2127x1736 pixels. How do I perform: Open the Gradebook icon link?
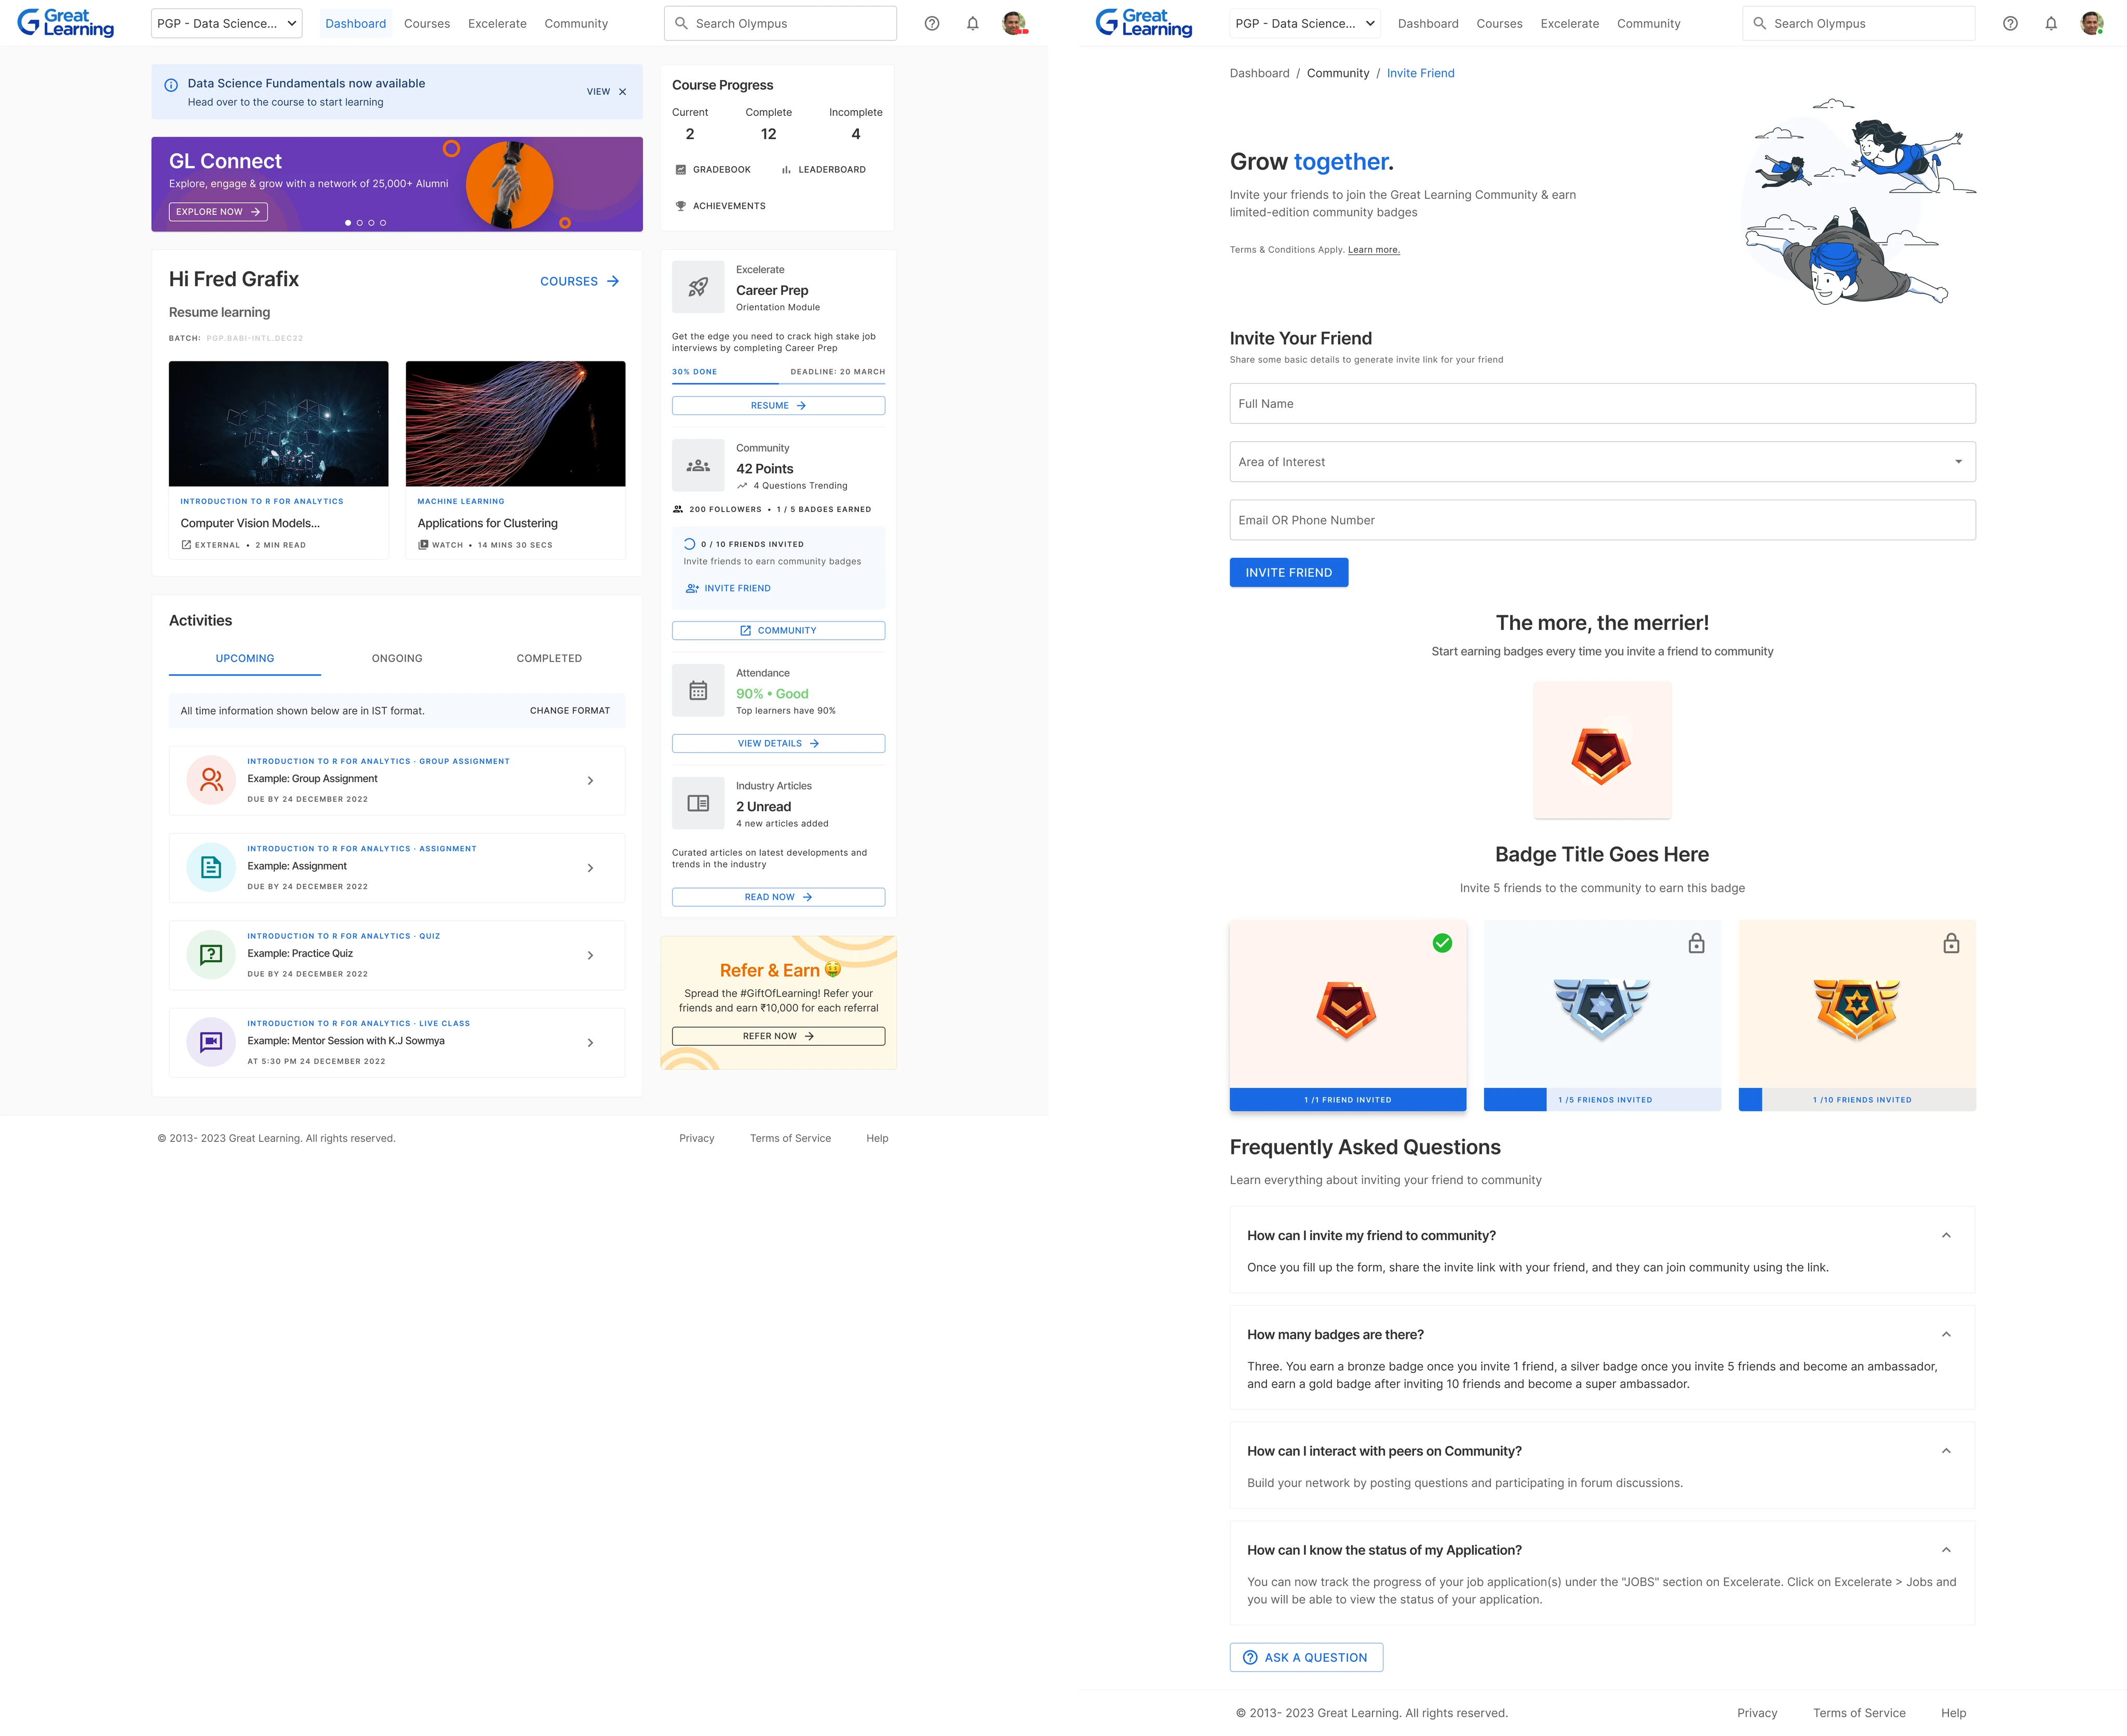681,170
